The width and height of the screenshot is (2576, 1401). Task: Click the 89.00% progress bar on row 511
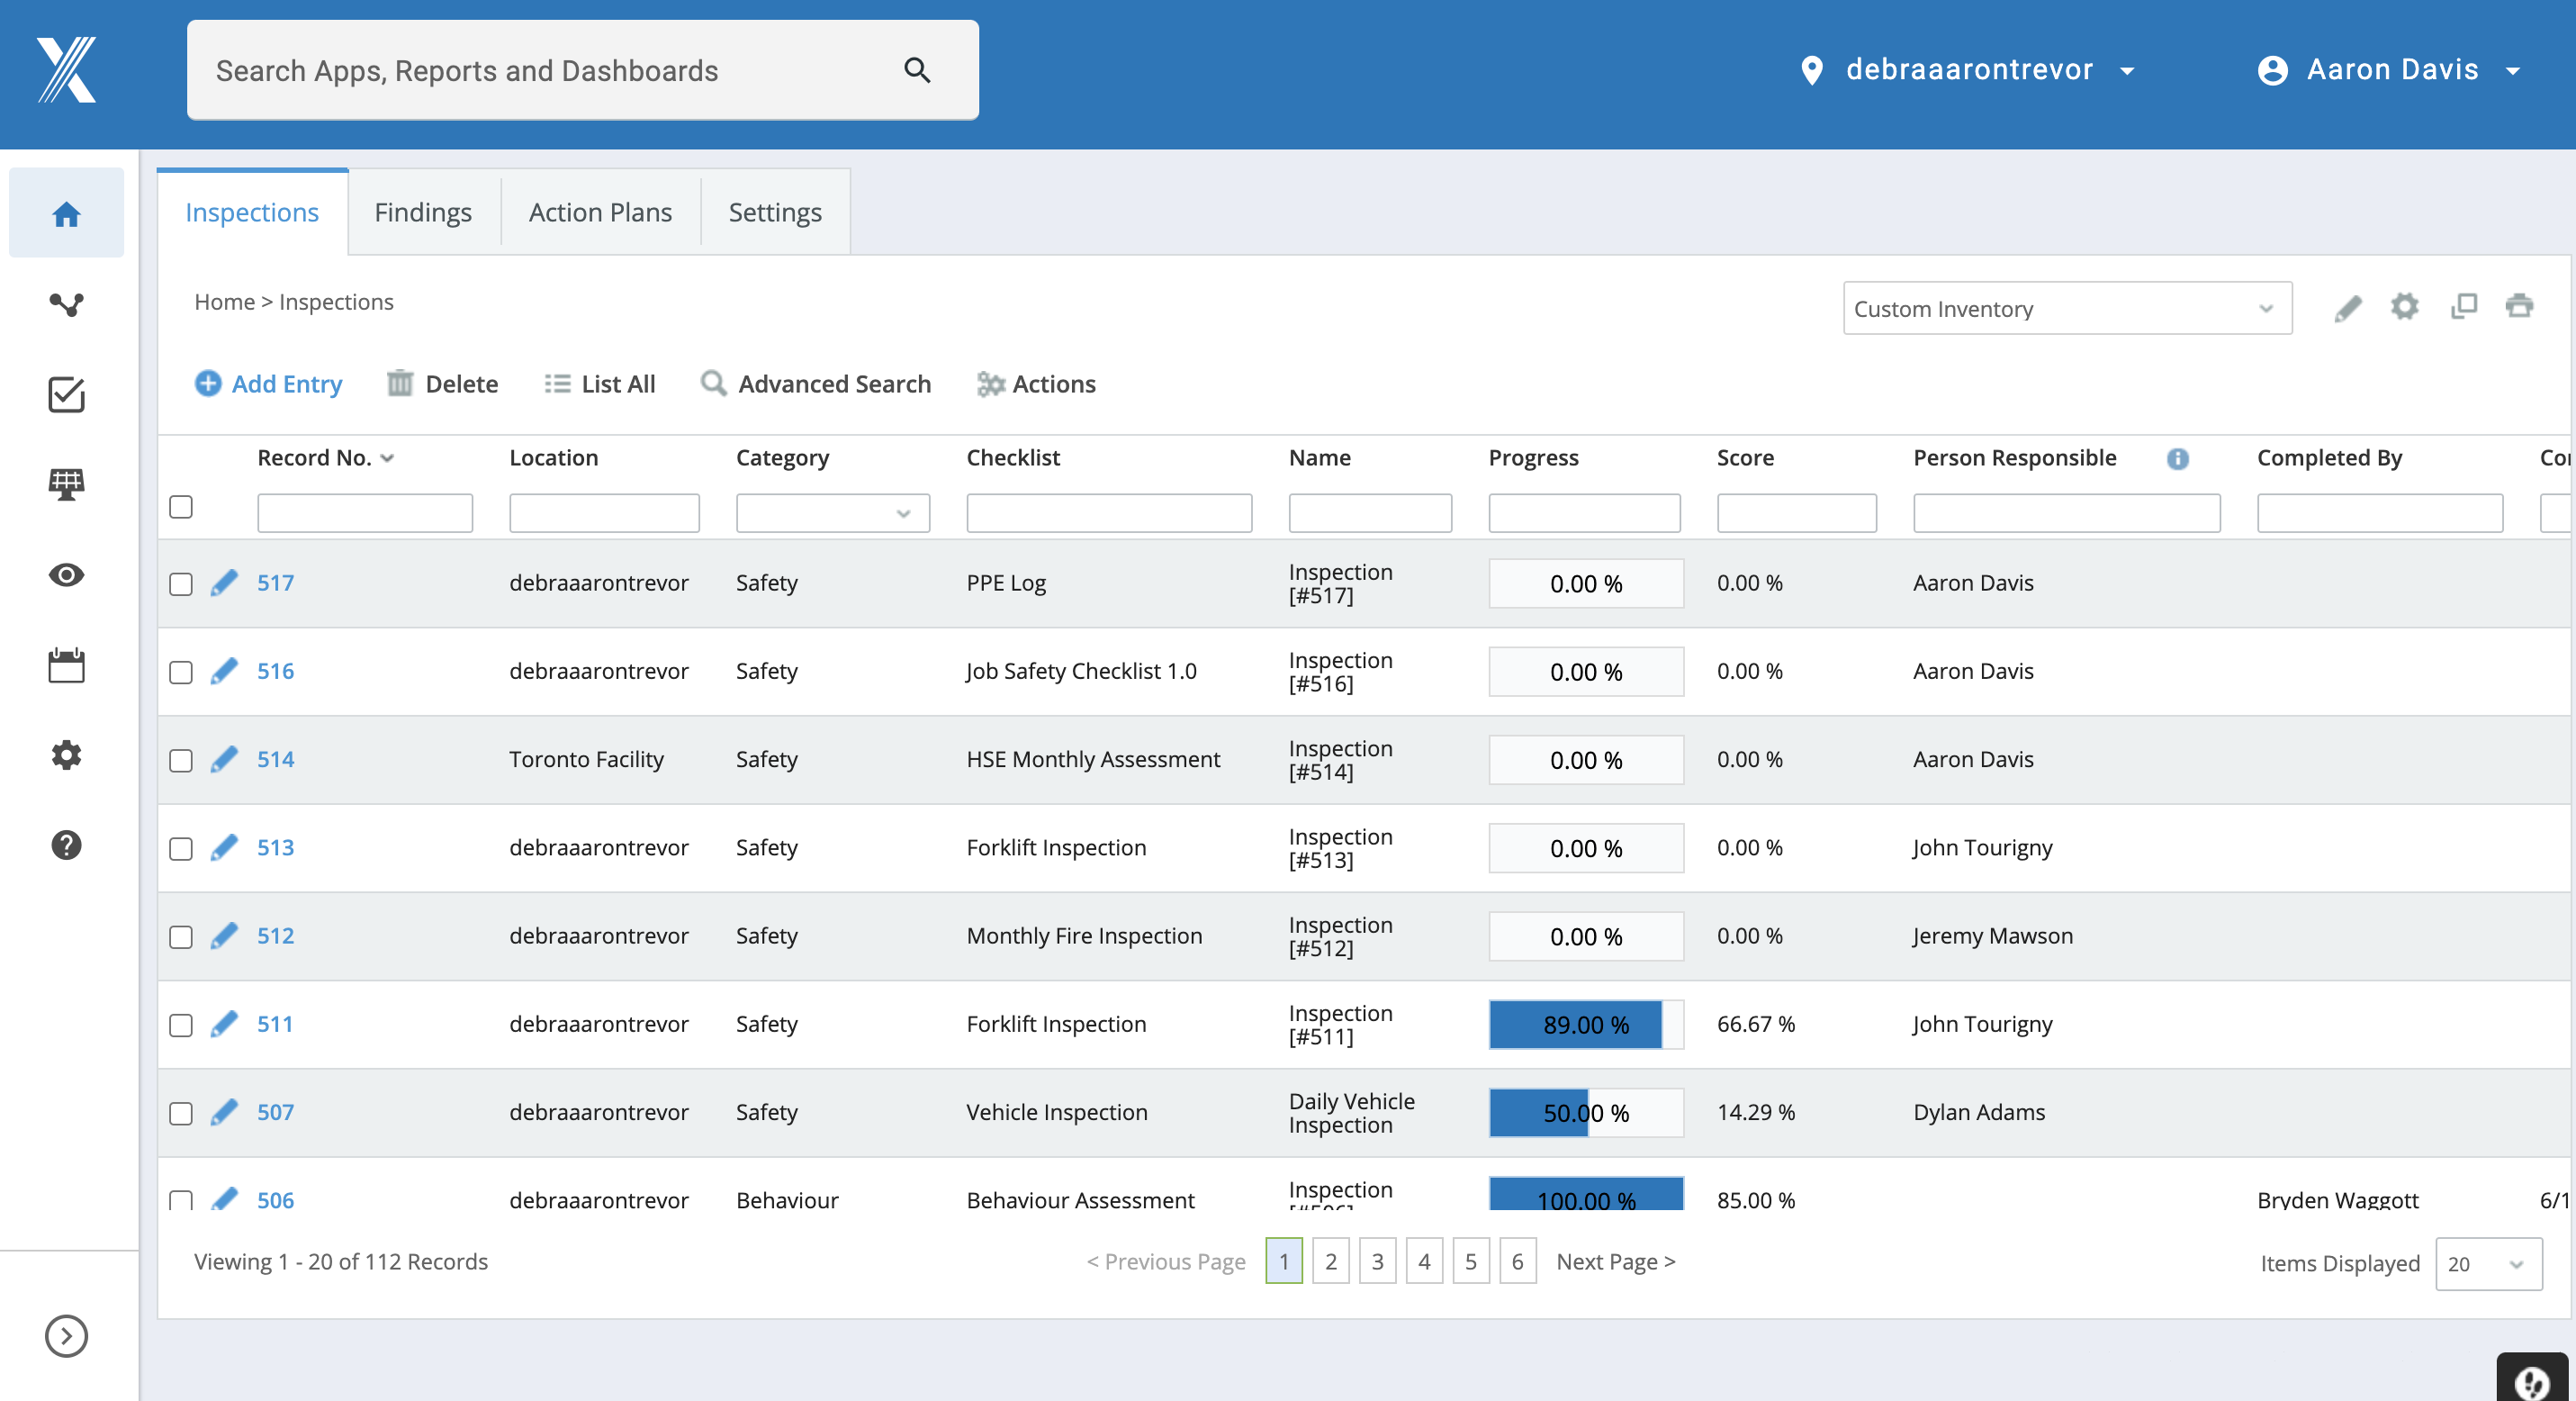[1575, 1025]
